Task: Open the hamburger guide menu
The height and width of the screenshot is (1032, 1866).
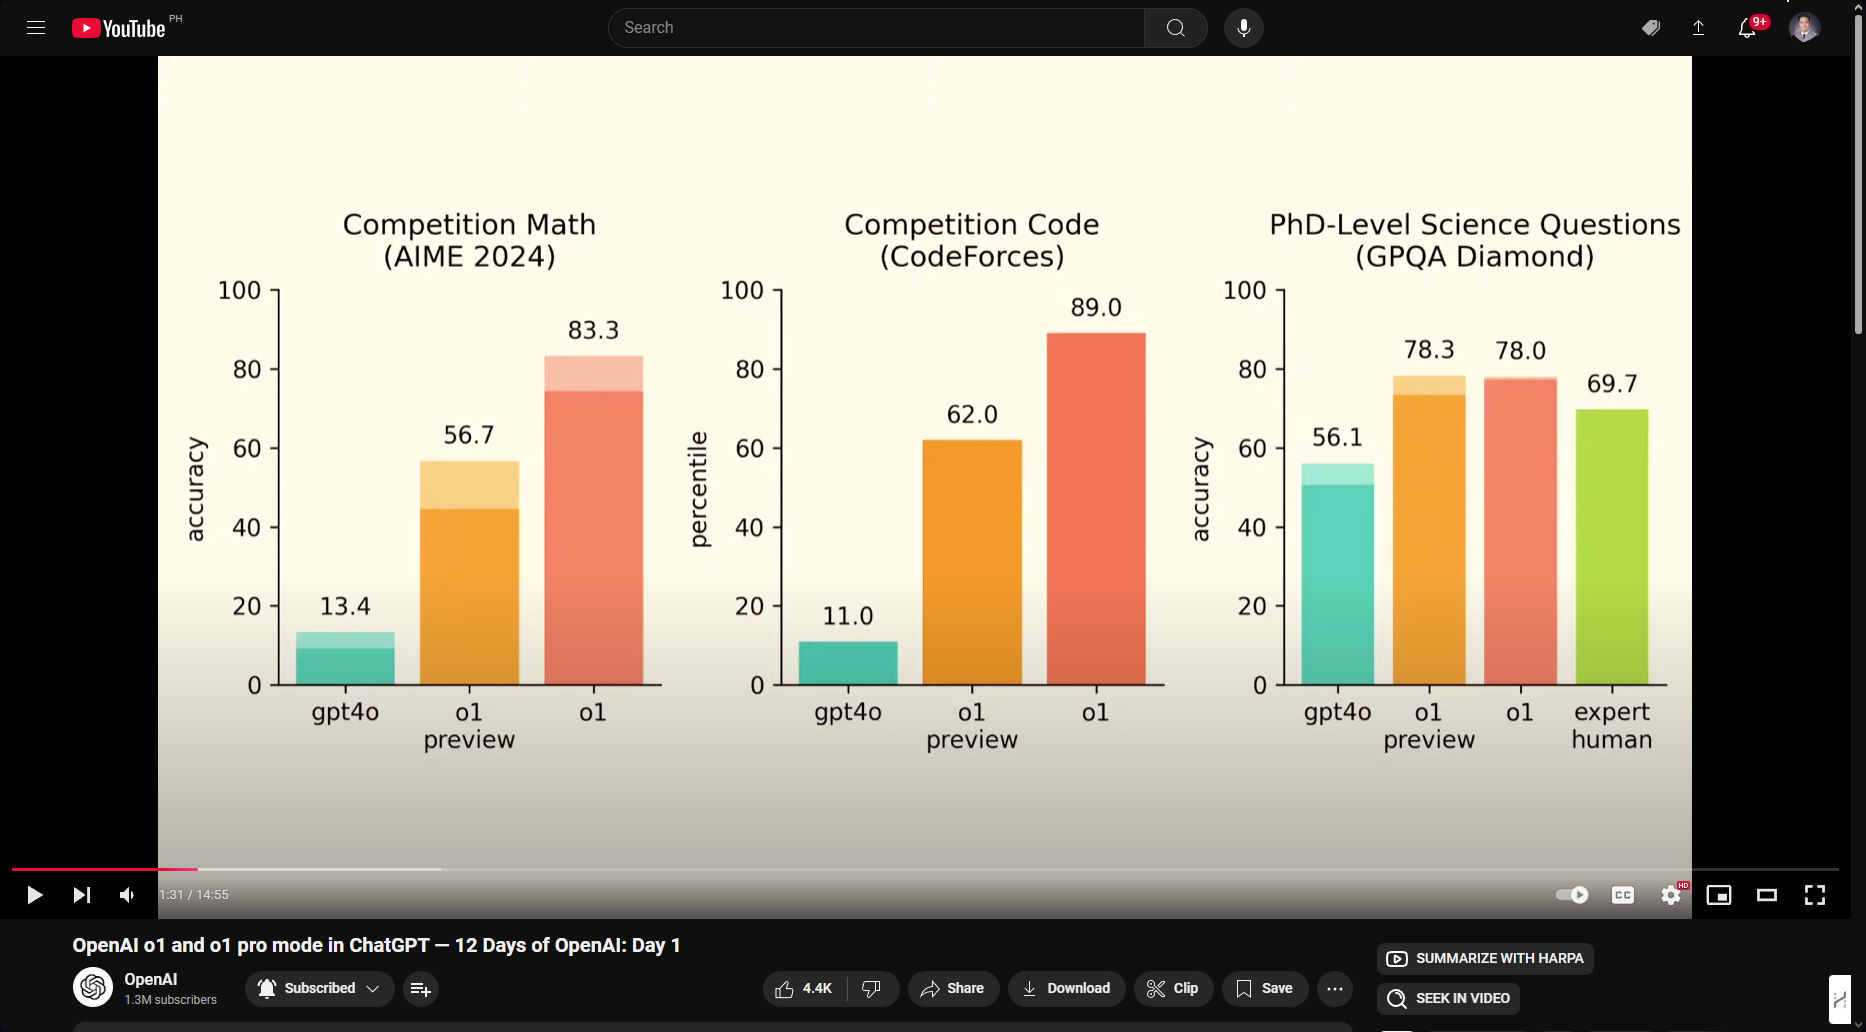Action: click(36, 28)
